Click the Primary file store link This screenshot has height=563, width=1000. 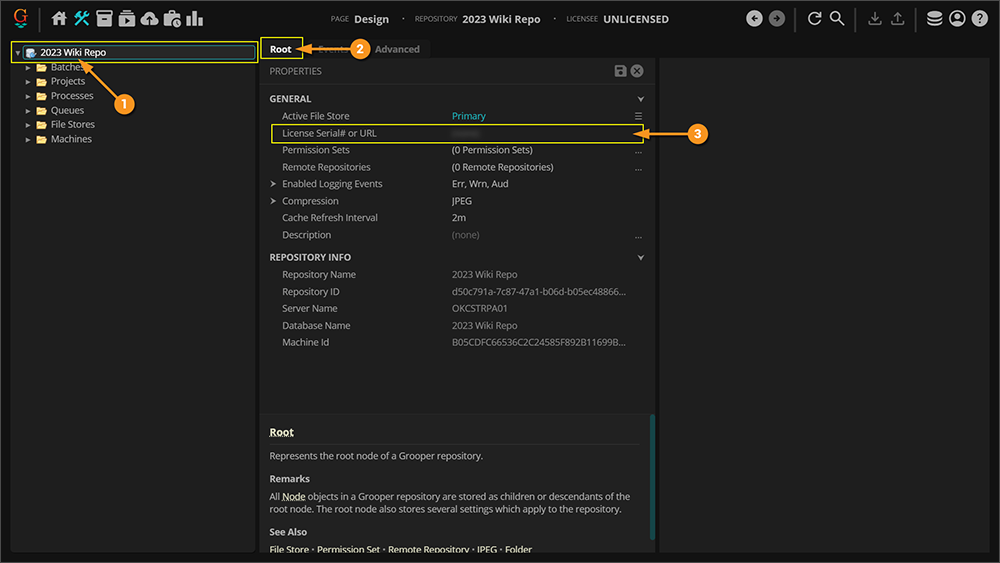[x=468, y=116]
